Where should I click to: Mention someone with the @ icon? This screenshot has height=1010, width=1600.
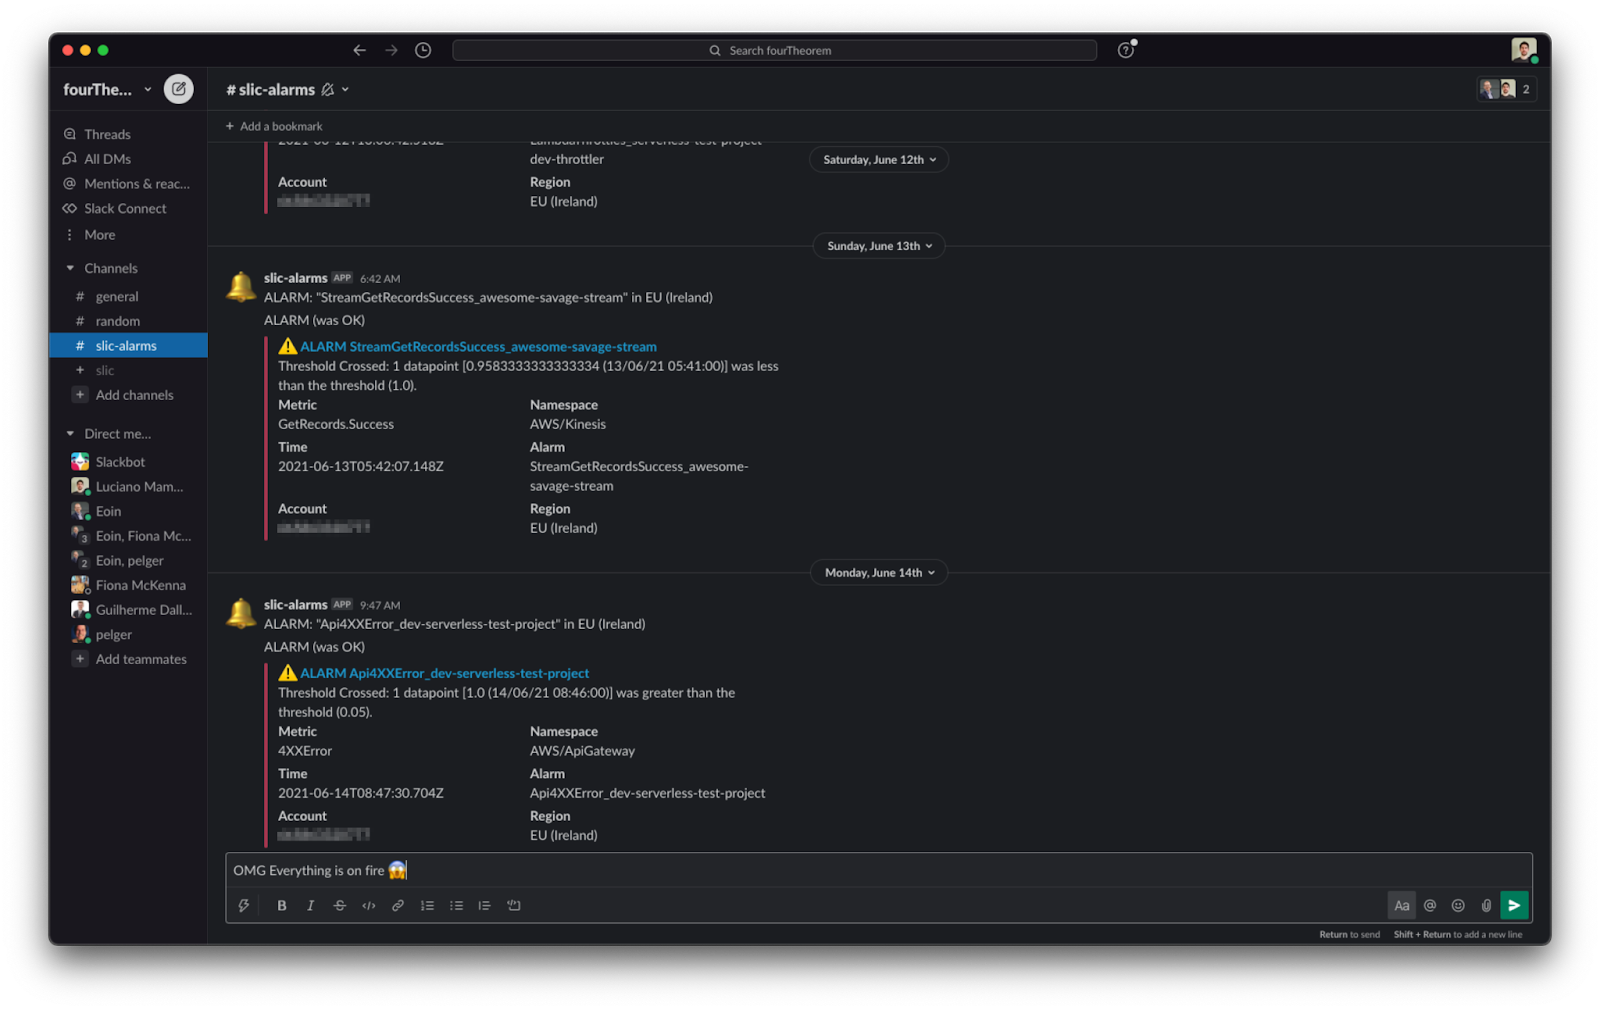[1430, 906]
